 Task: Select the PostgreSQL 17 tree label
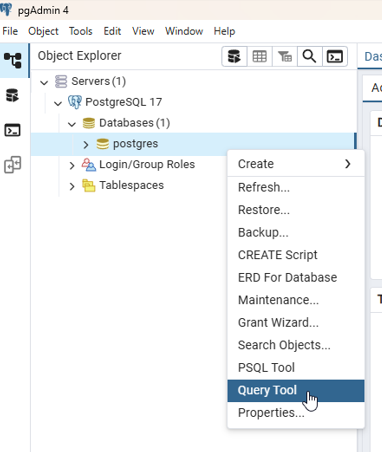point(124,102)
